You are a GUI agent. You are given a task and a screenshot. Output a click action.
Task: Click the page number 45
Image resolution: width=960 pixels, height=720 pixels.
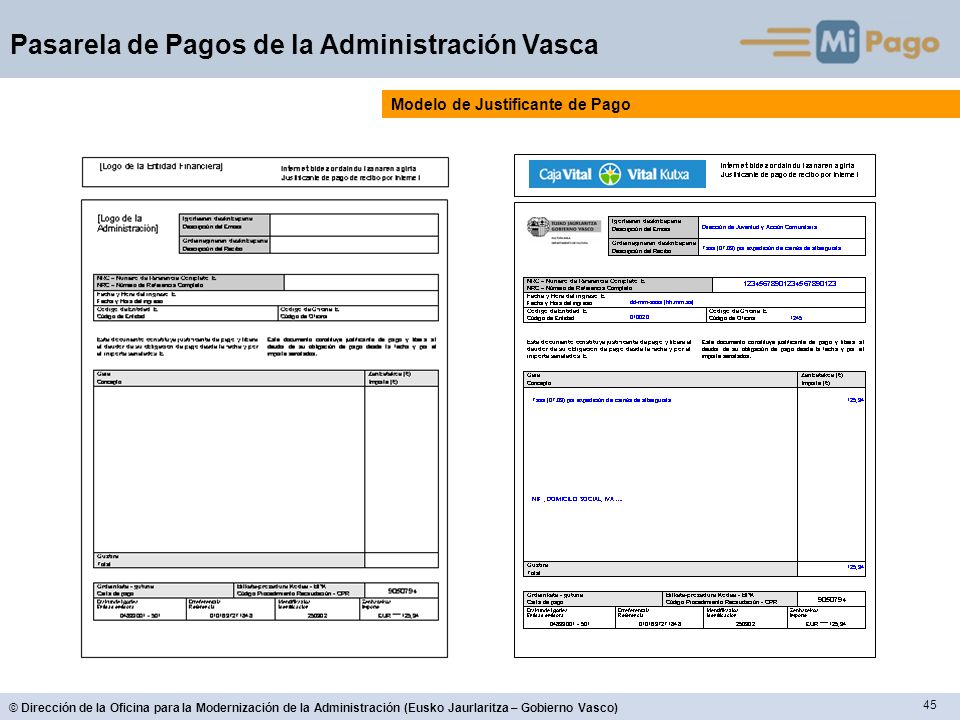coord(929,705)
